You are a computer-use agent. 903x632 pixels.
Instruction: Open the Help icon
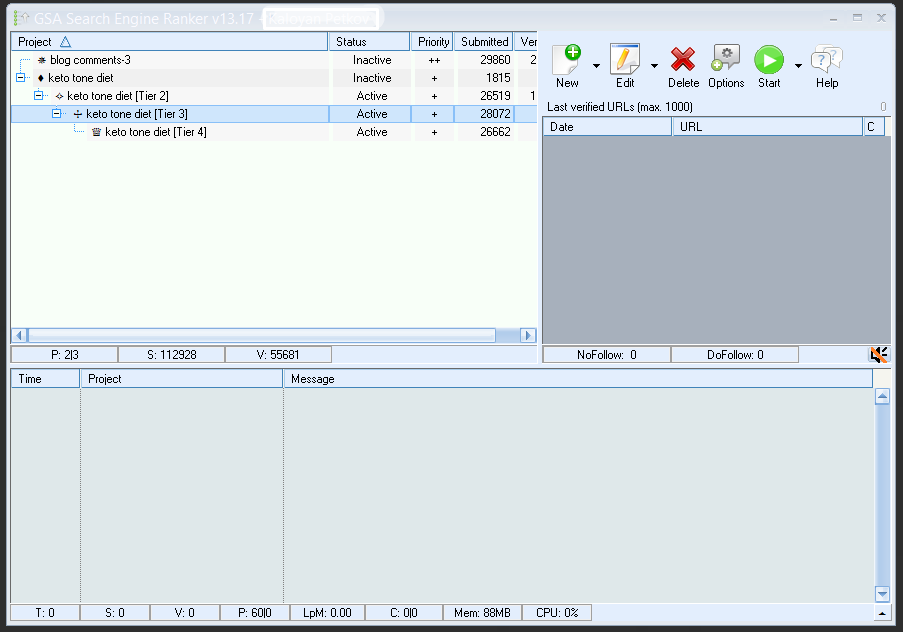tap(826, 60)
